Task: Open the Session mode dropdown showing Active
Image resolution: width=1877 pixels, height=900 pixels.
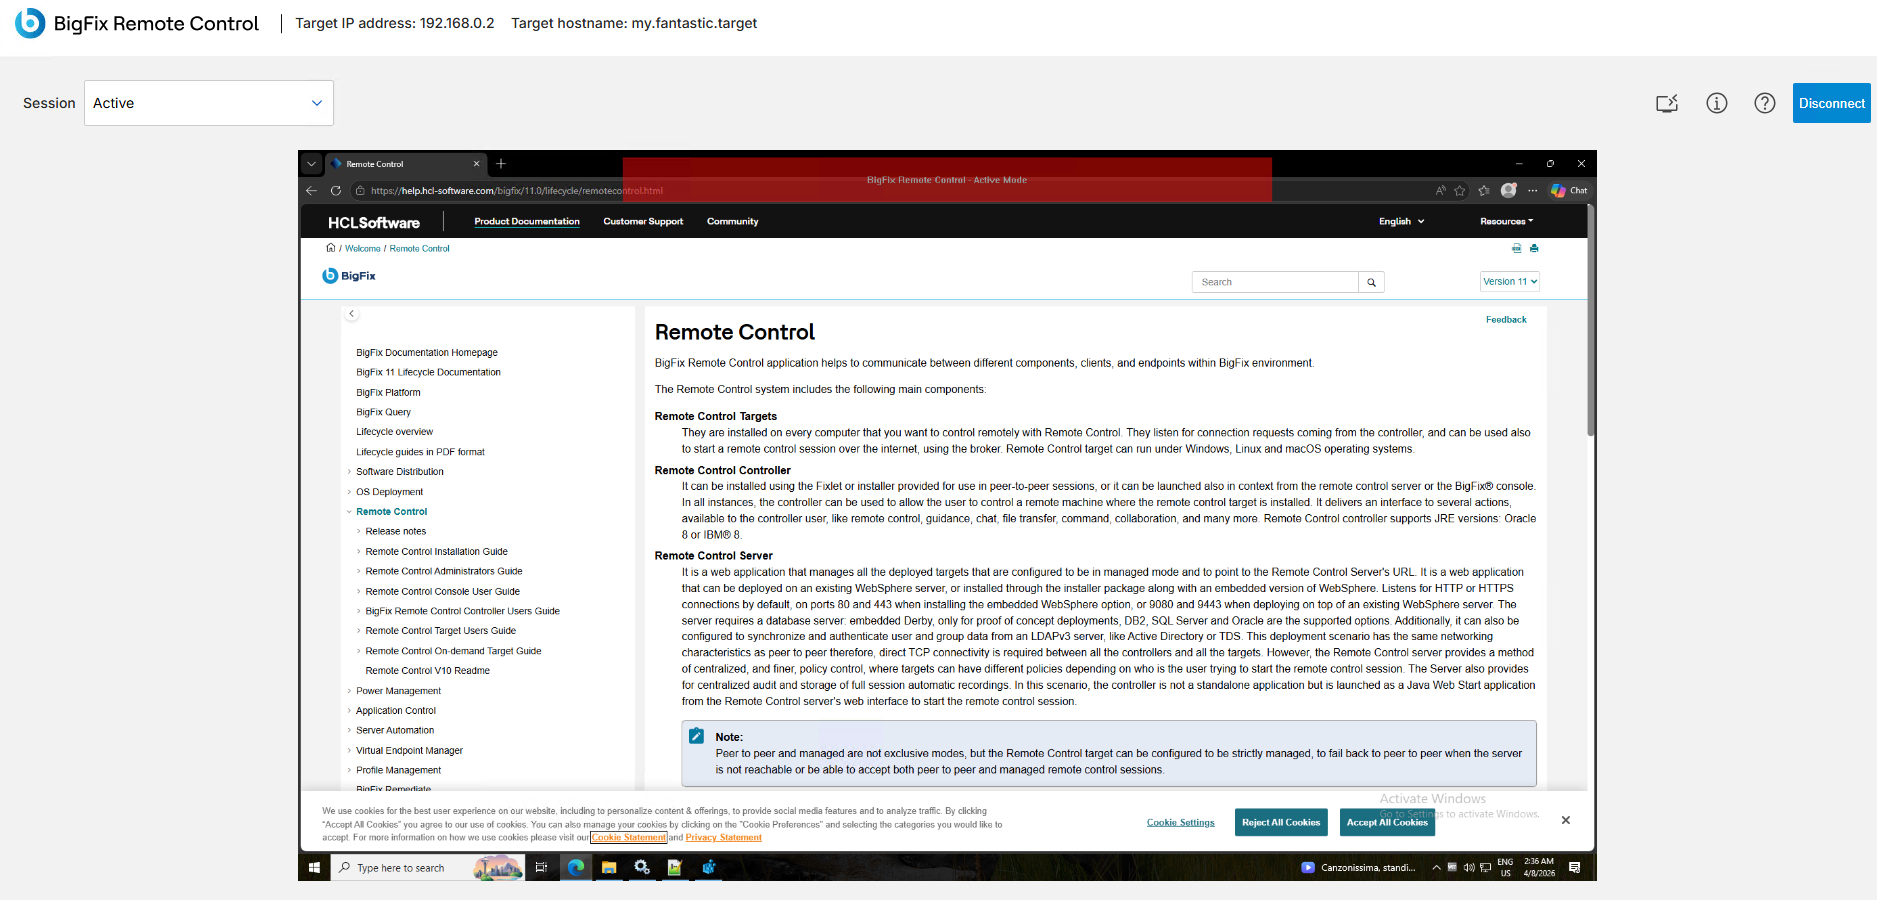Action: pyautogui.click(x=209, y=103)
